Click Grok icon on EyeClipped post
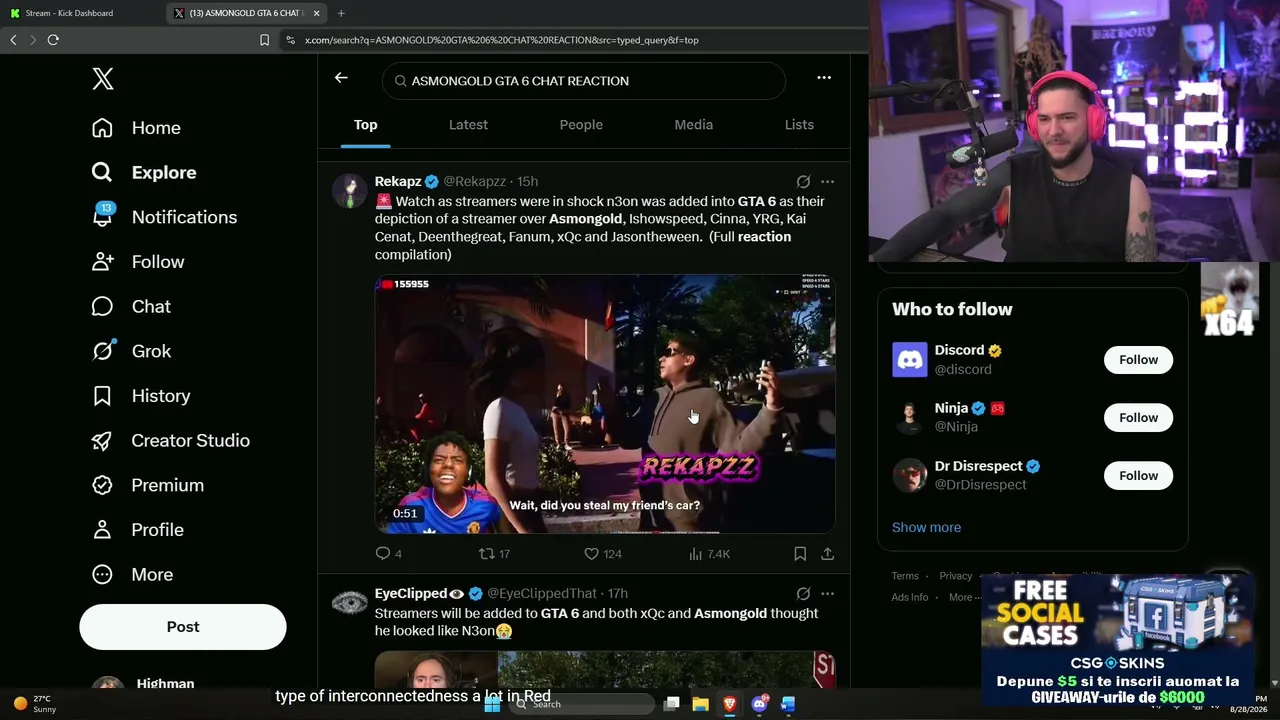The image size is (1280, 720). [x=803, y=593]
